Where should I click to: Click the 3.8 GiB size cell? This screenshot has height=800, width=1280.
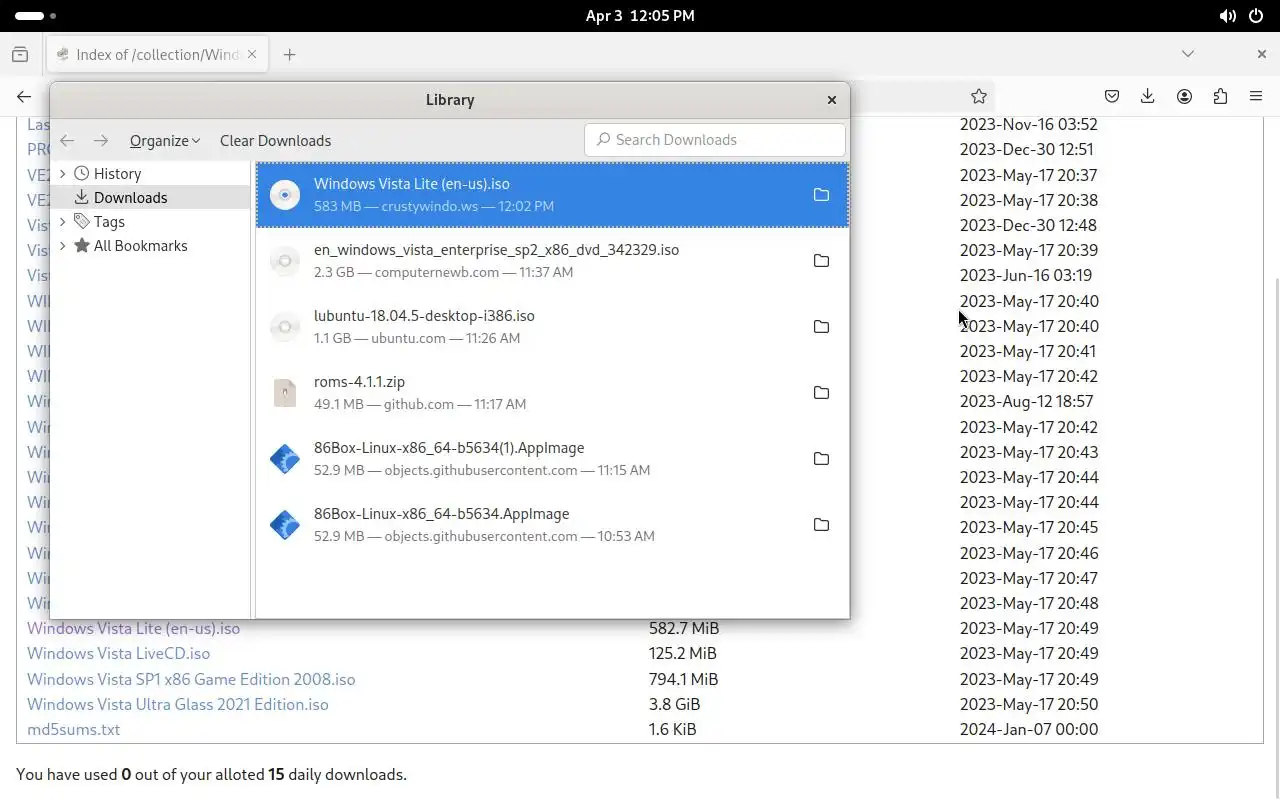(675, 704)
